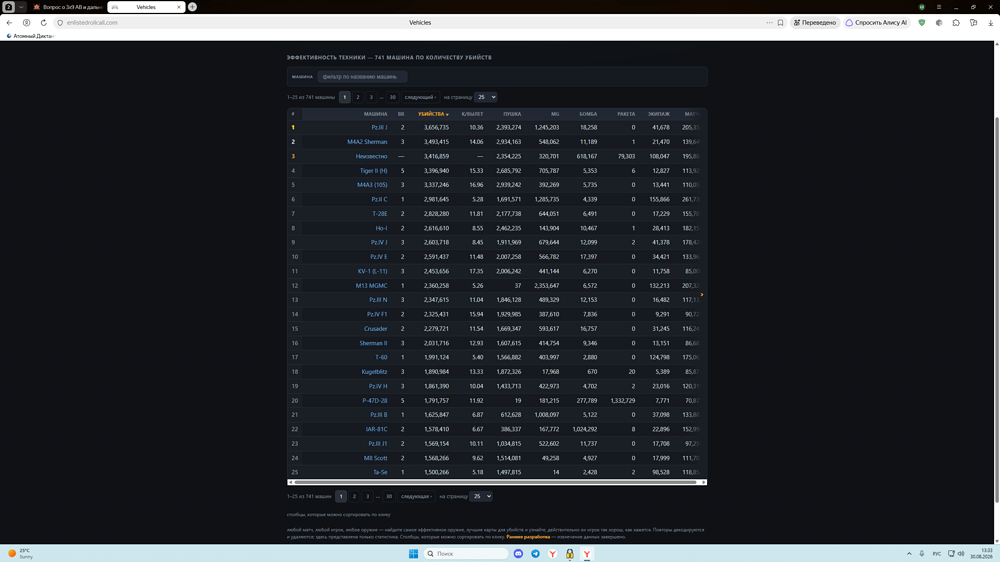Sort table by 'К/ВЫЛЕТ' column header

point(472,114)
